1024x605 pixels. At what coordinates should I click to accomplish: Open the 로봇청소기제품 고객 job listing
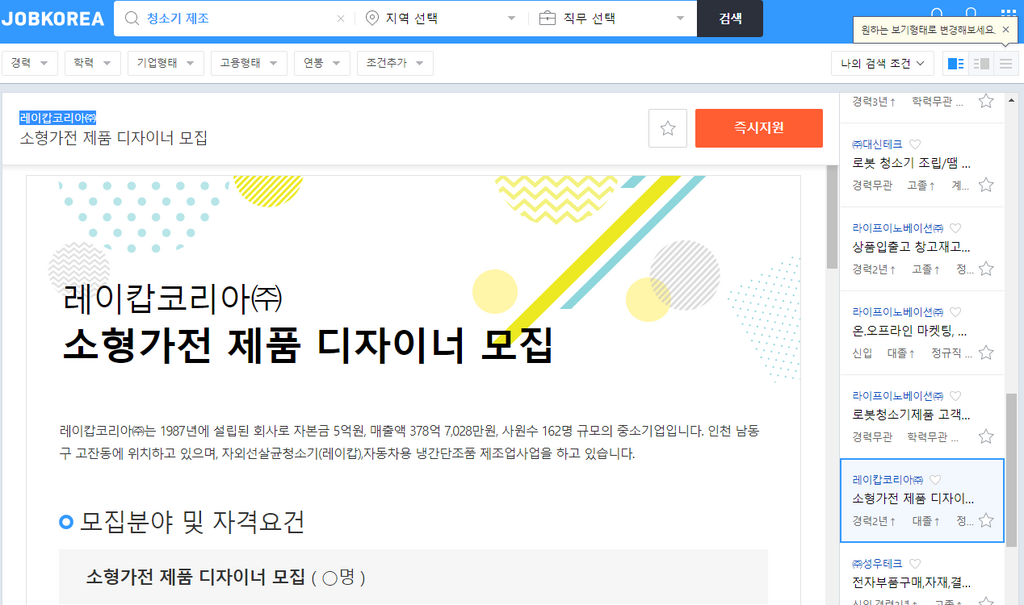pyautogui.click(x=911, y=414)
